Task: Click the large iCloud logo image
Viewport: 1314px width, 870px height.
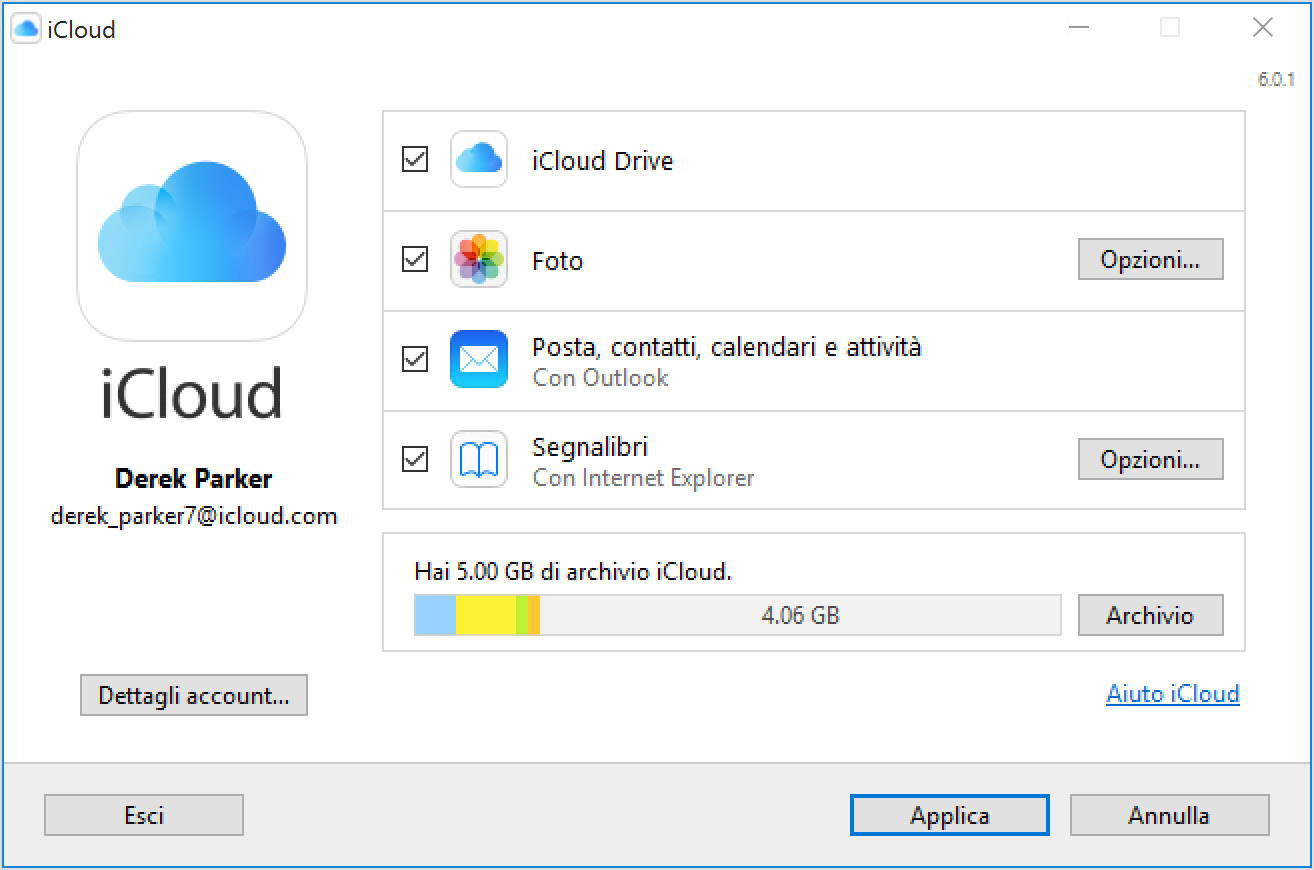Action: (x=192, y=226)
